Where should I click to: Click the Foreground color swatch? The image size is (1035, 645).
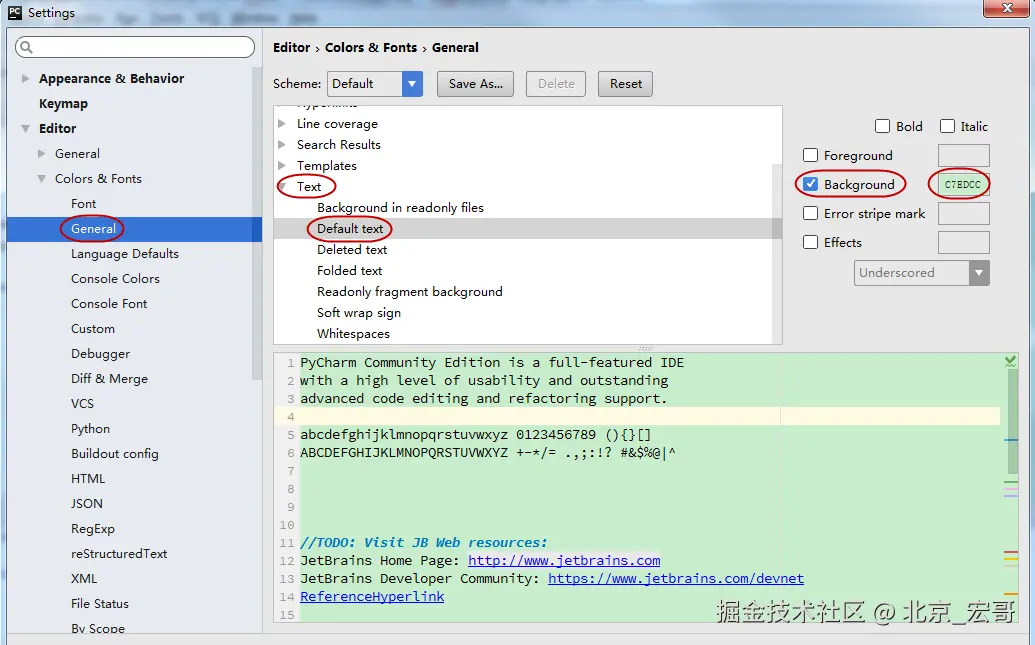tap(963, 155)
